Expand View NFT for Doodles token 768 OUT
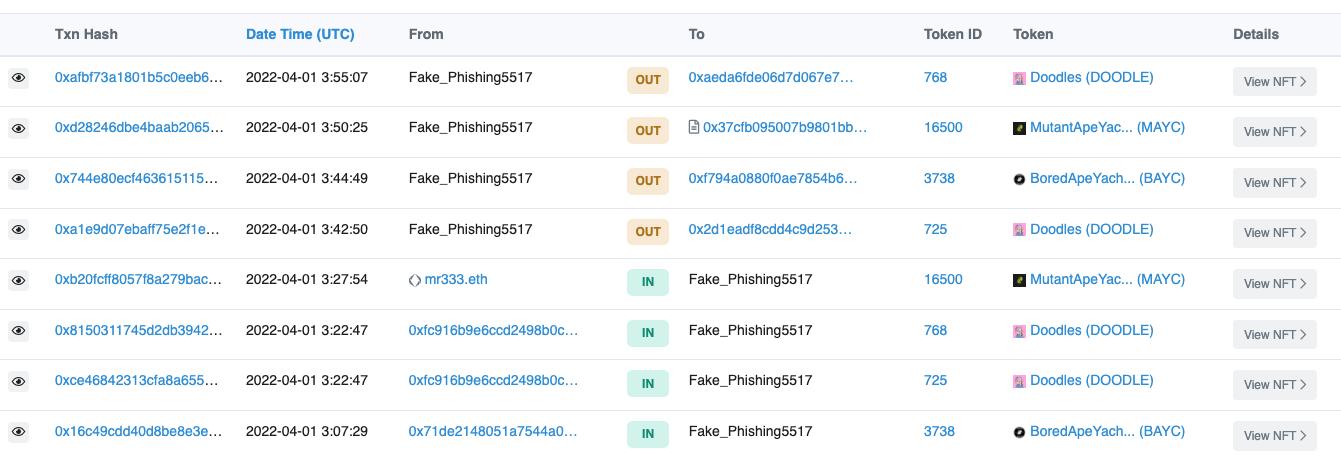Image resolution: width=1341 pixels, height=462 pixels. (1274, 82)
